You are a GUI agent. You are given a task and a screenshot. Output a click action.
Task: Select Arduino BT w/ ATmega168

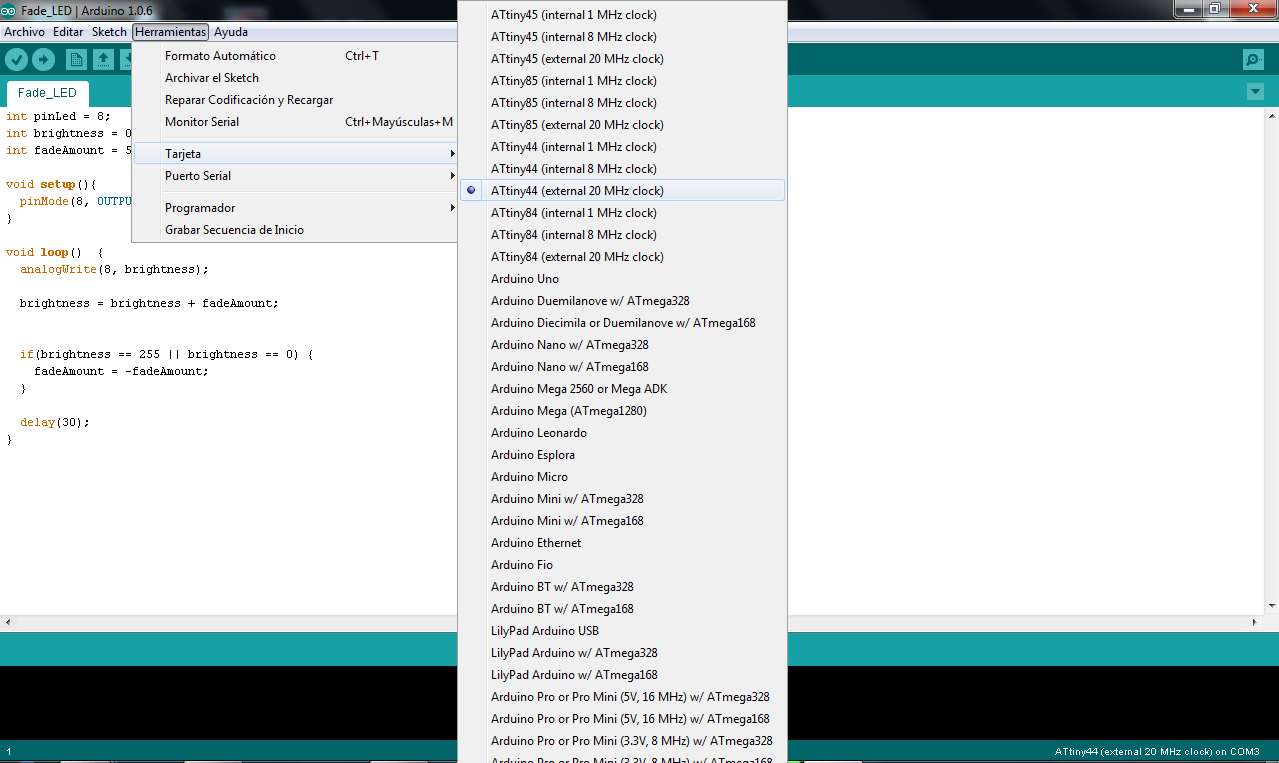pos(622,609)
